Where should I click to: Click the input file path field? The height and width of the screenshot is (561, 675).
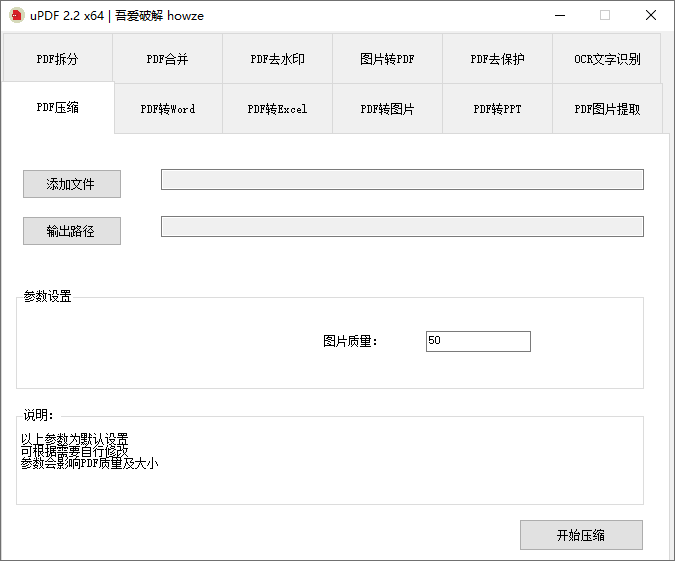[x=402, y=179]
